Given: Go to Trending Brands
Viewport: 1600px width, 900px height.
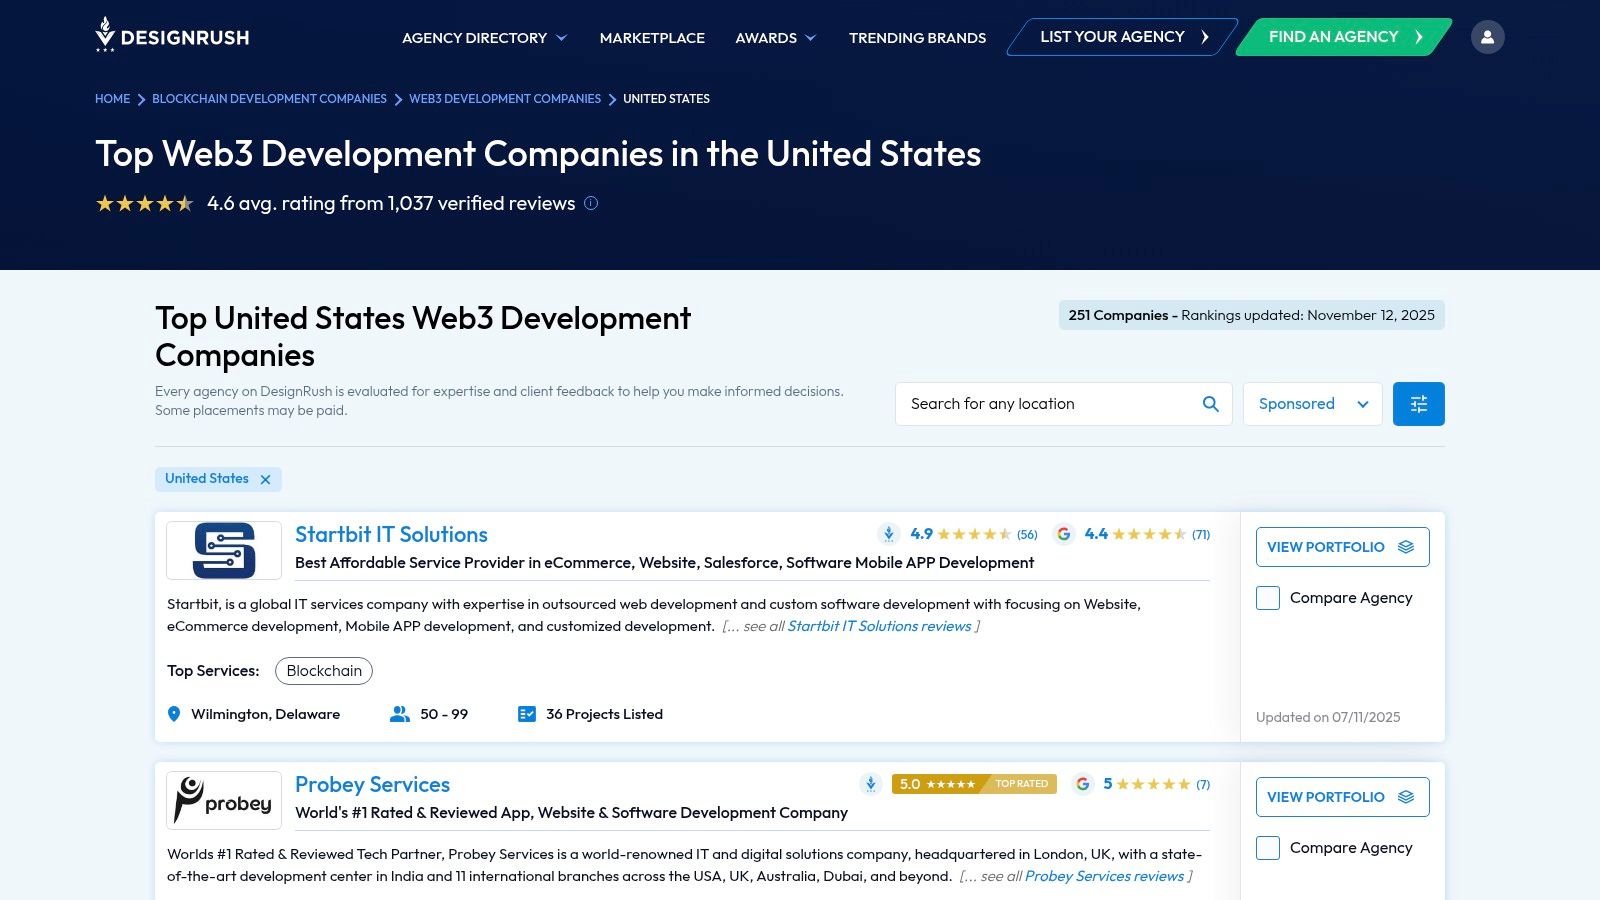Looking at the screenshot, I should coord(917,38).
